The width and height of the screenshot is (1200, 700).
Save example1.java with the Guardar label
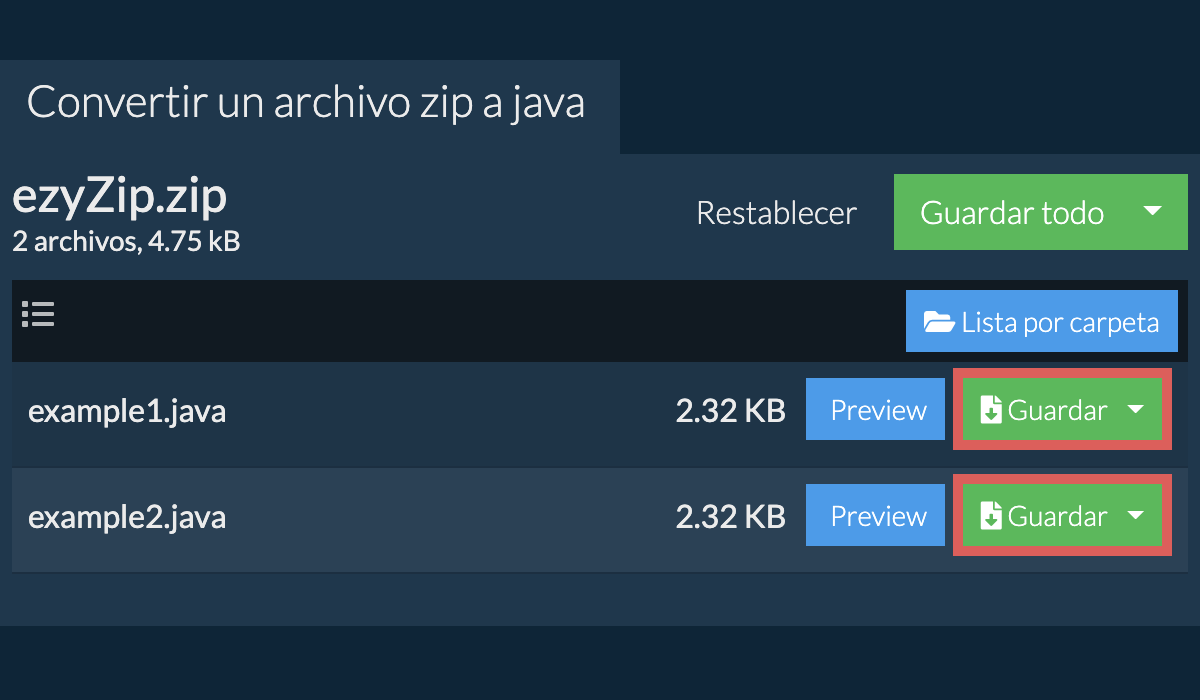tap(1057, 411)
